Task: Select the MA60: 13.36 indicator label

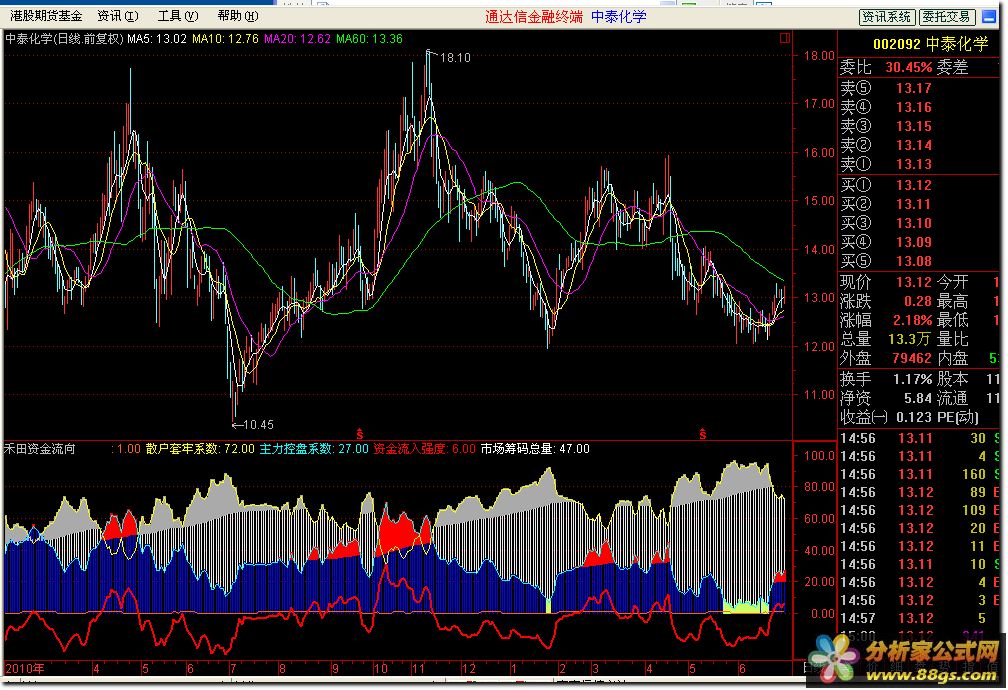Action: tap(369, 39)
